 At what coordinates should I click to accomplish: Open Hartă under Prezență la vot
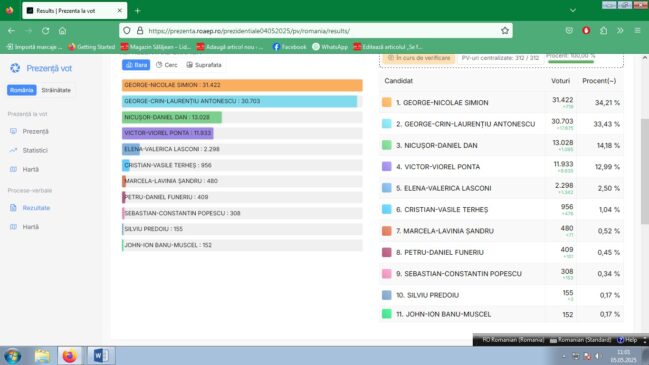(25, 169)
